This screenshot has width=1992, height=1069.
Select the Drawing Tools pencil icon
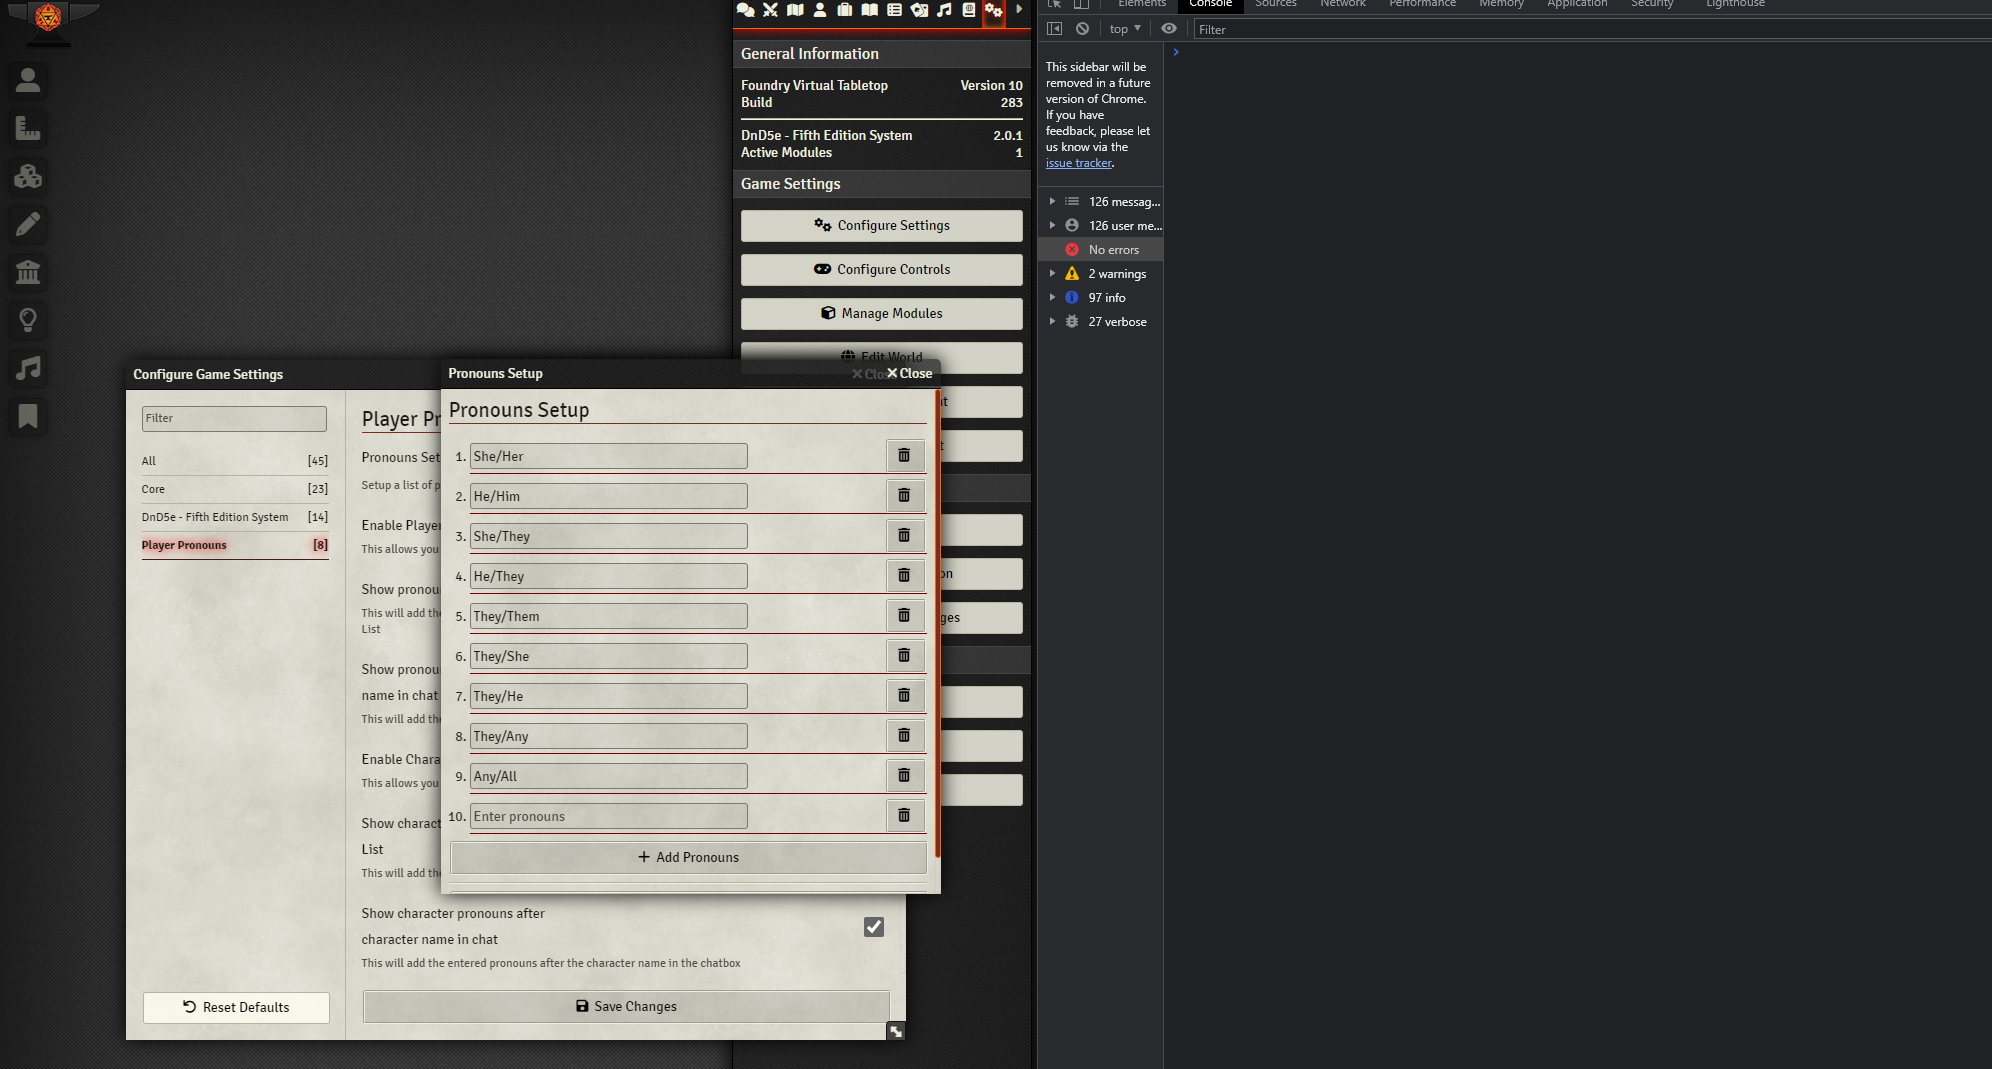pyautogui.click(x=28, y=224)
